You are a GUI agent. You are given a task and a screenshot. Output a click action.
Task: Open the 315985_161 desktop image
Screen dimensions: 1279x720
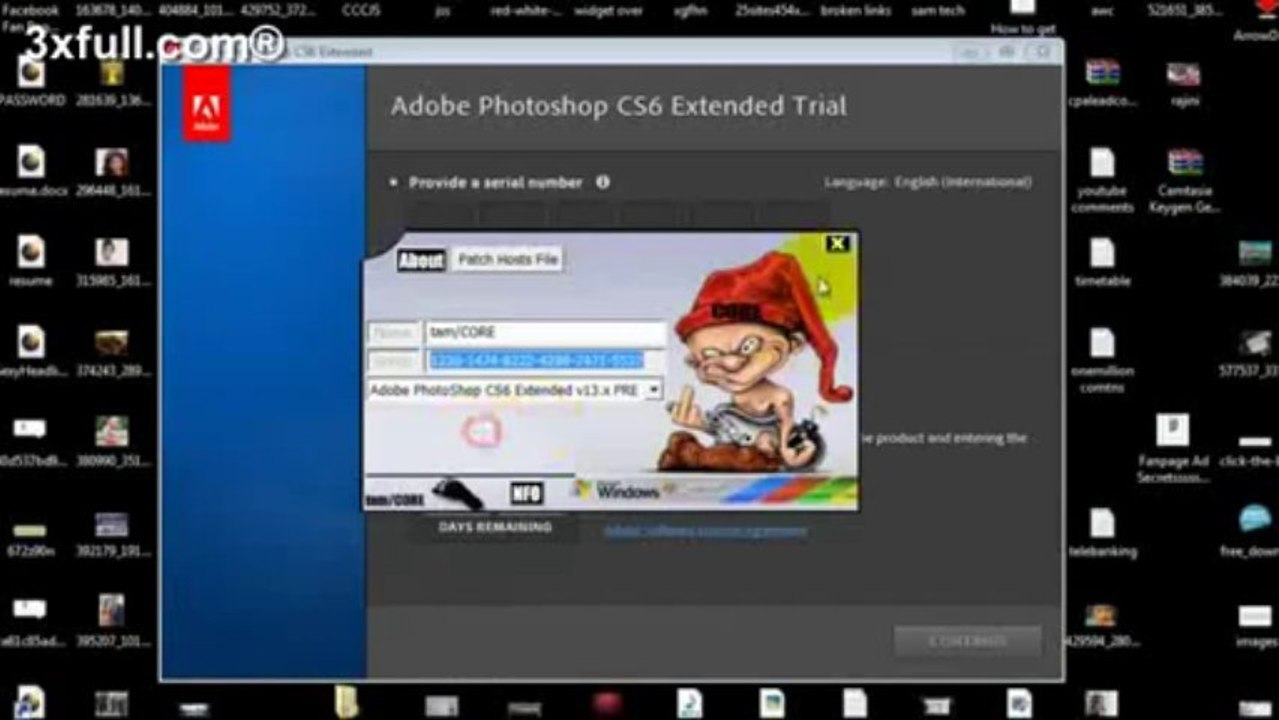pyautogui.click(x=112, y=262)
